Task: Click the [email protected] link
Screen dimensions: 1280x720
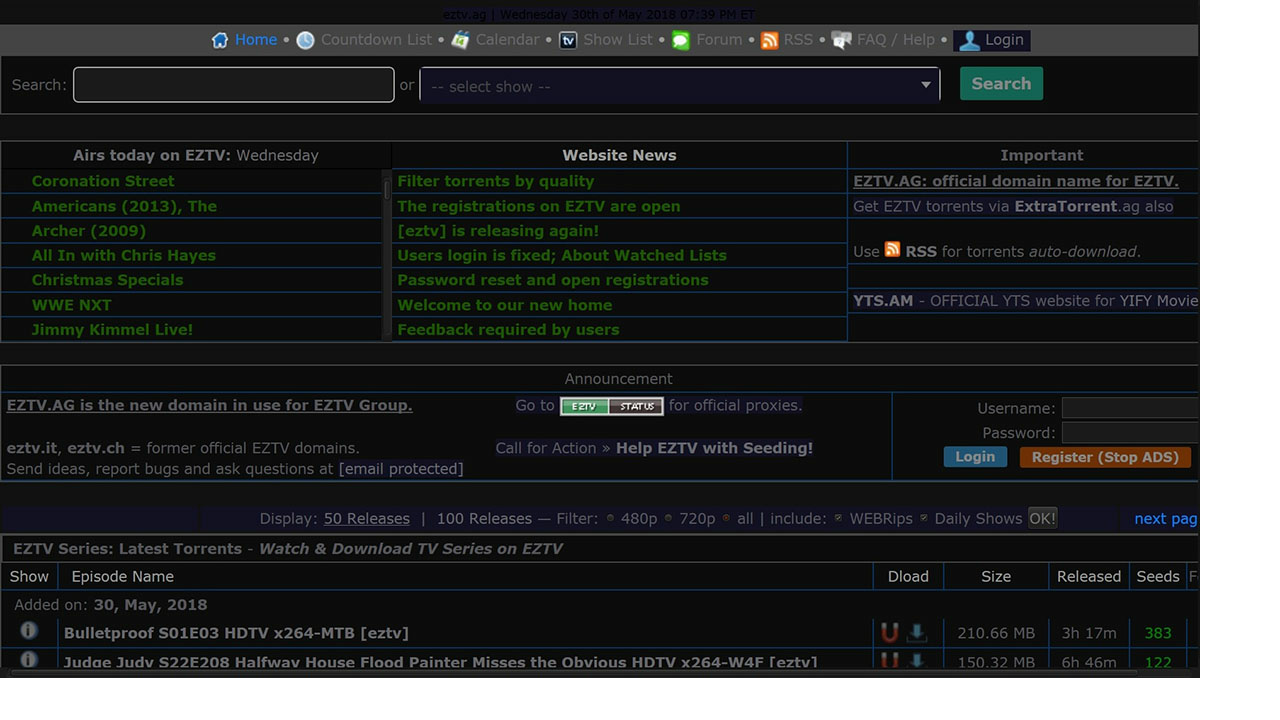Action: 401,468
